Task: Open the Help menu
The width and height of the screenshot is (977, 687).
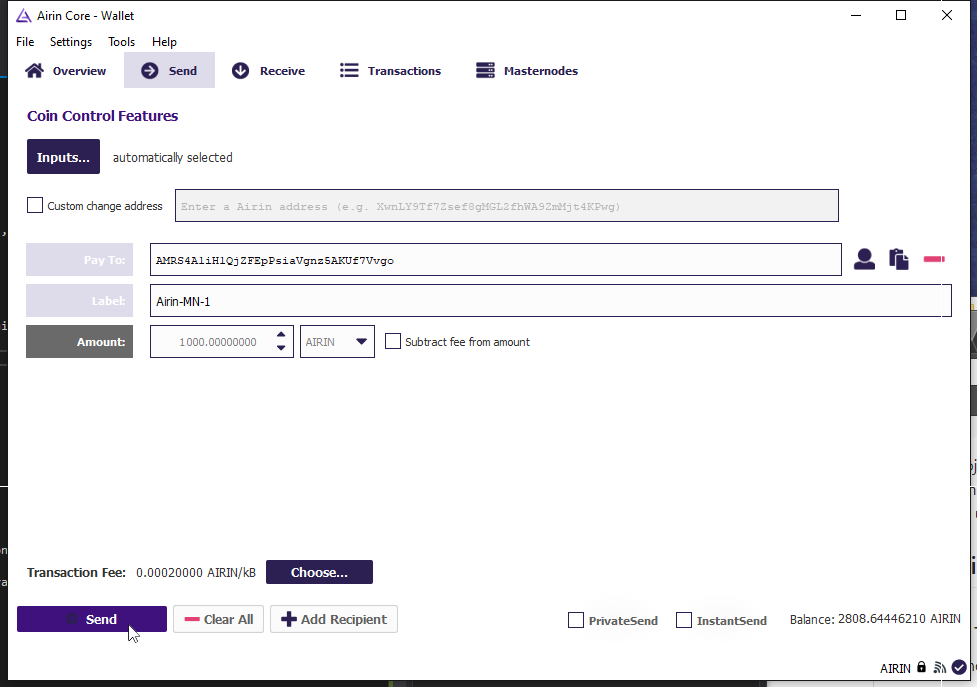Action: click(x=164, y=42)
